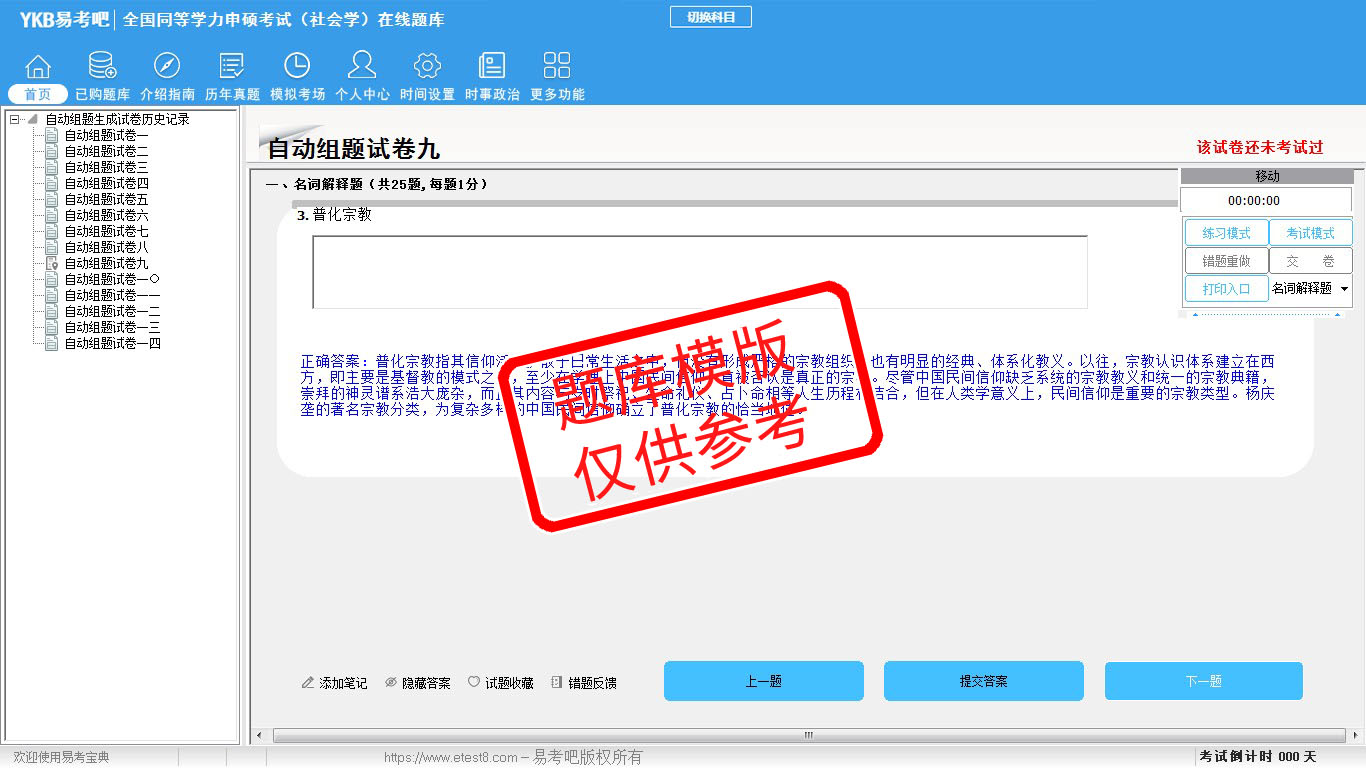Switch to 练习模式 practice mode
This screenshot has width=1366, height=768.
1226,233
